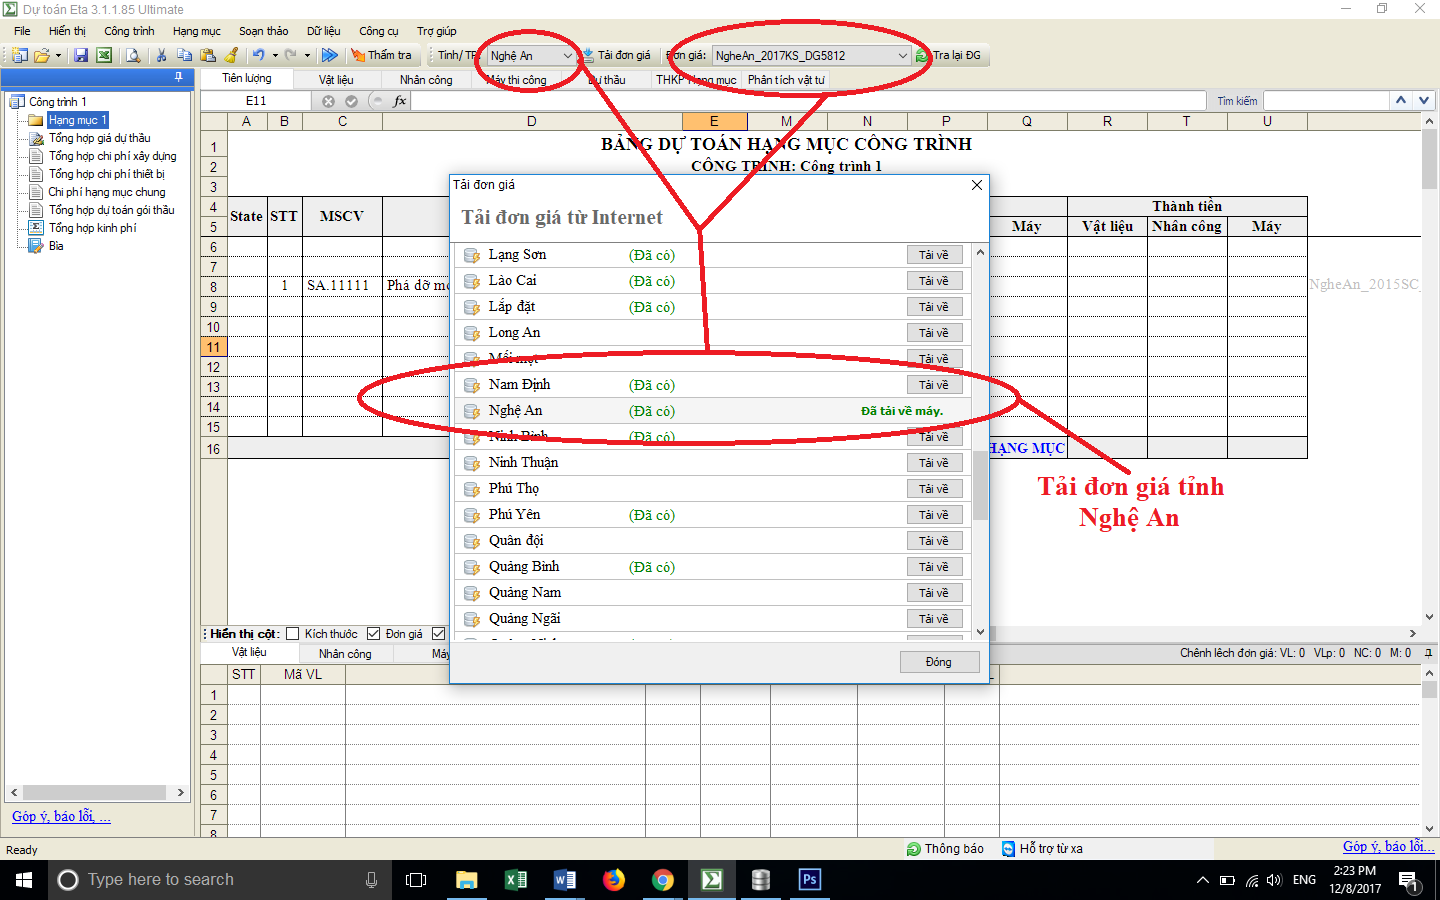The image size is (1440, 900).
Task: Click the Undo arrow icon
Action: coord(258,56)
